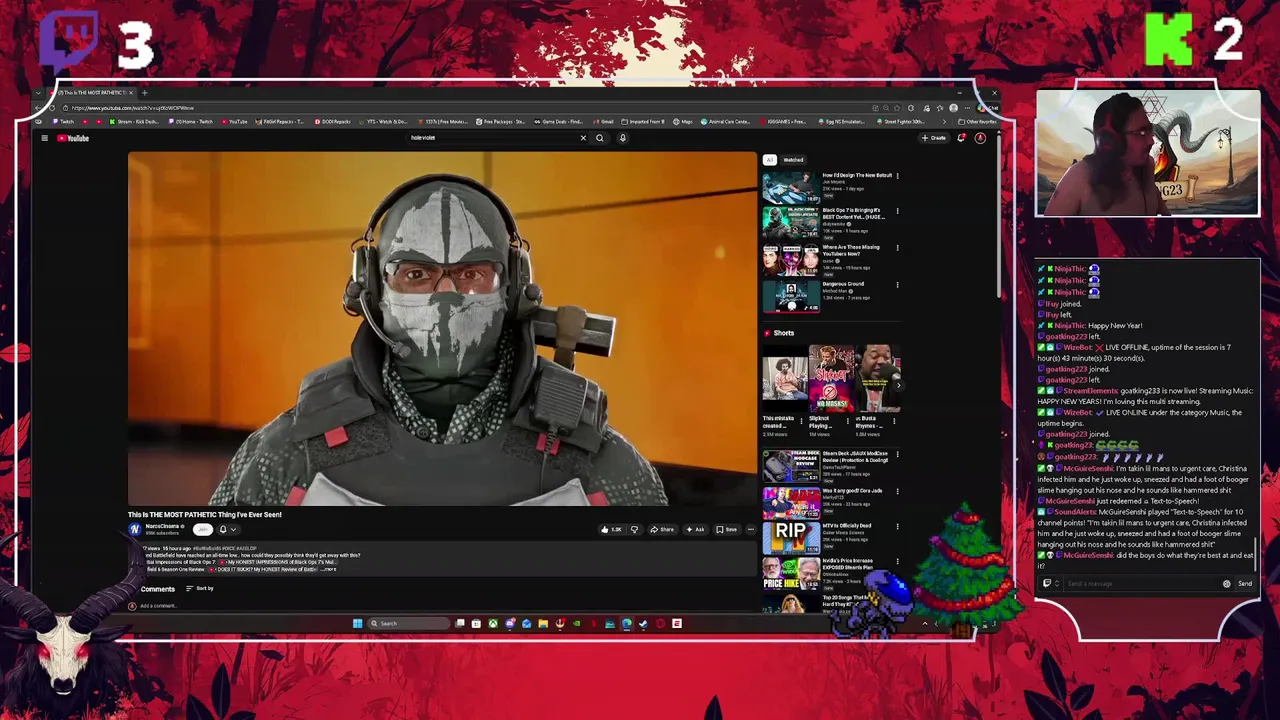The width and height of the screenshot is (1280, 720).
Task: Select the active YouTube browser tab
Action: click(x=92, y=93)
